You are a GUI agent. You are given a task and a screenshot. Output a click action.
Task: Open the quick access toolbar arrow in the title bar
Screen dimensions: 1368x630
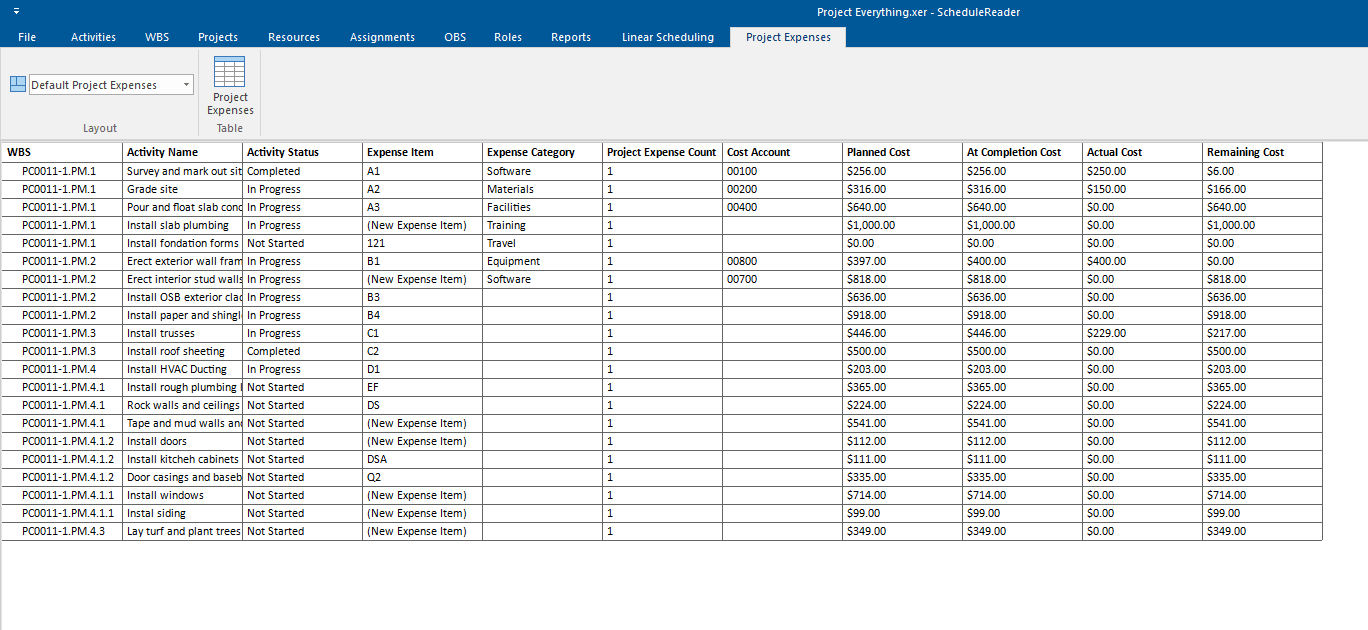(16, 11)
